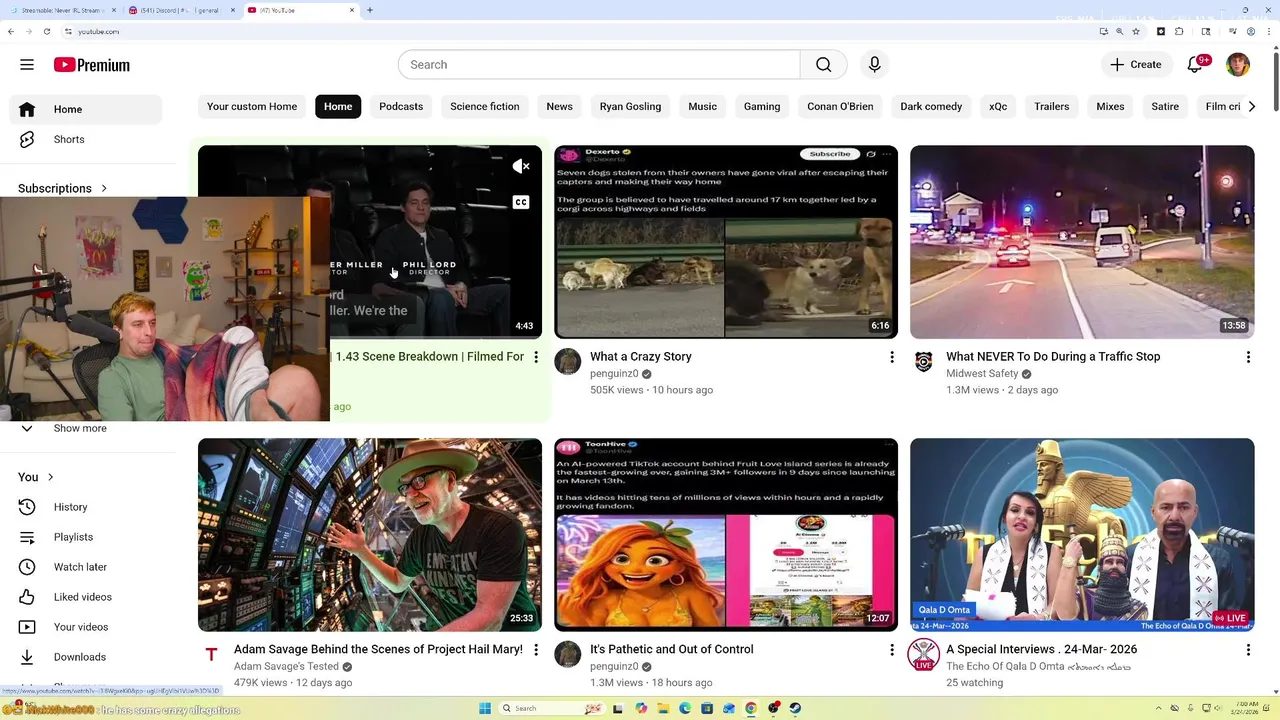Open options for What NEVER To Do video
Screen dimensions: 1280x720
point(1248,357)
